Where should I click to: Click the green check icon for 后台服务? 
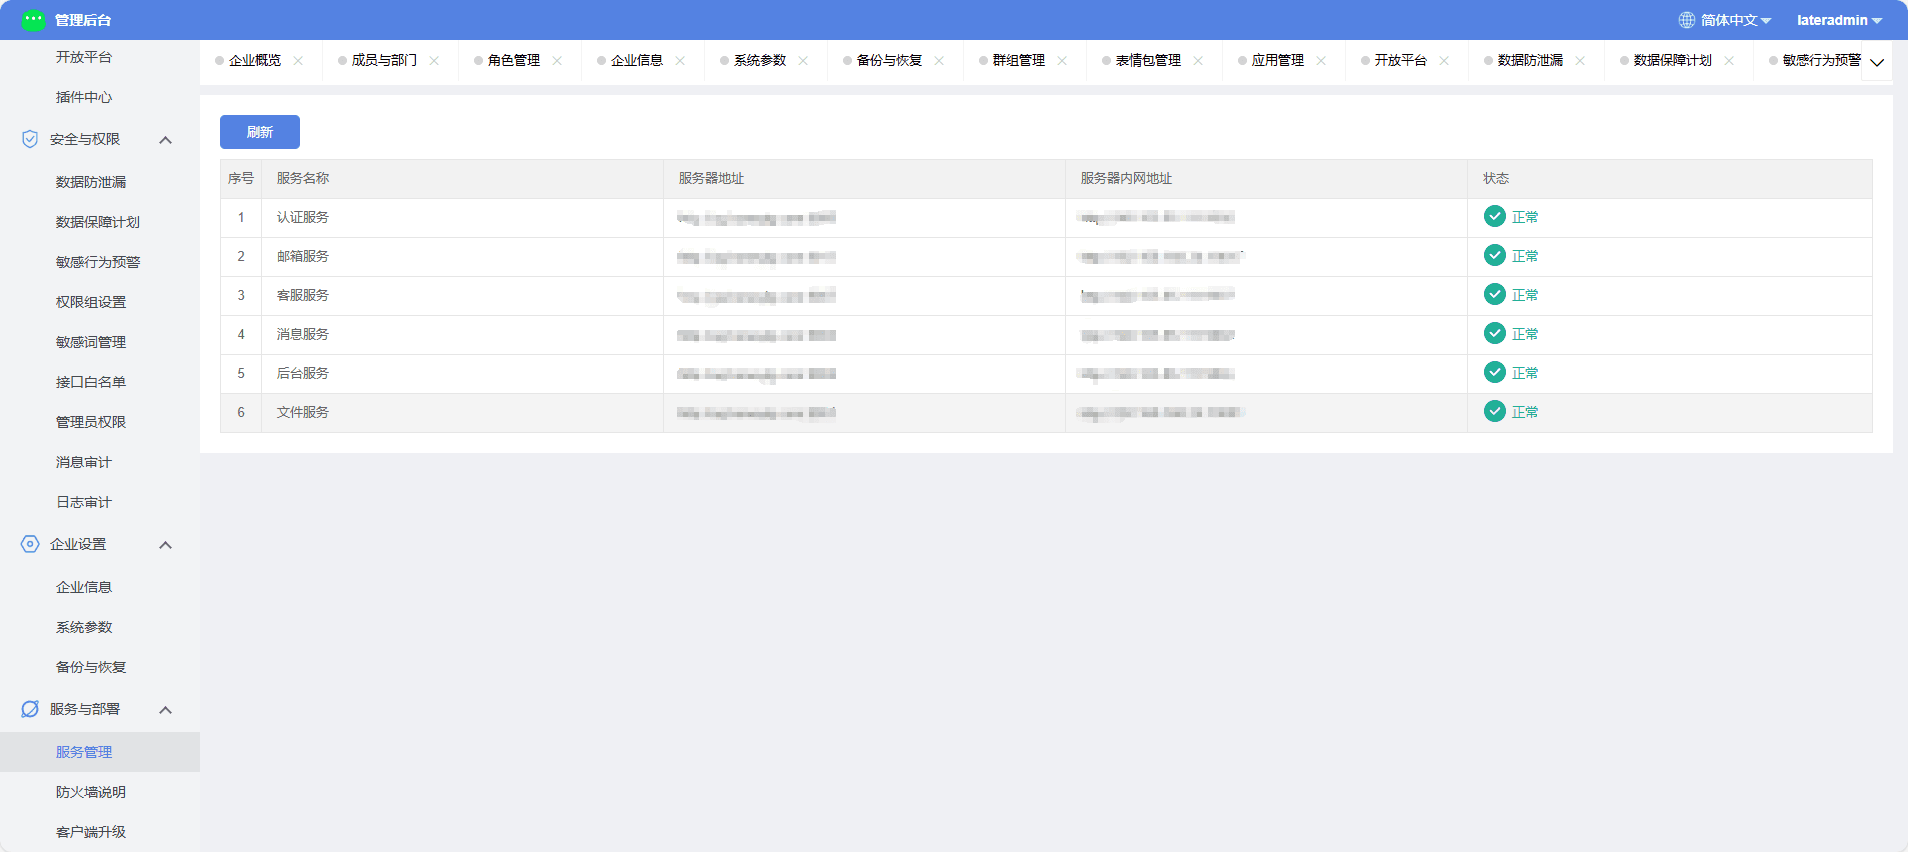tap(1495, 373)
